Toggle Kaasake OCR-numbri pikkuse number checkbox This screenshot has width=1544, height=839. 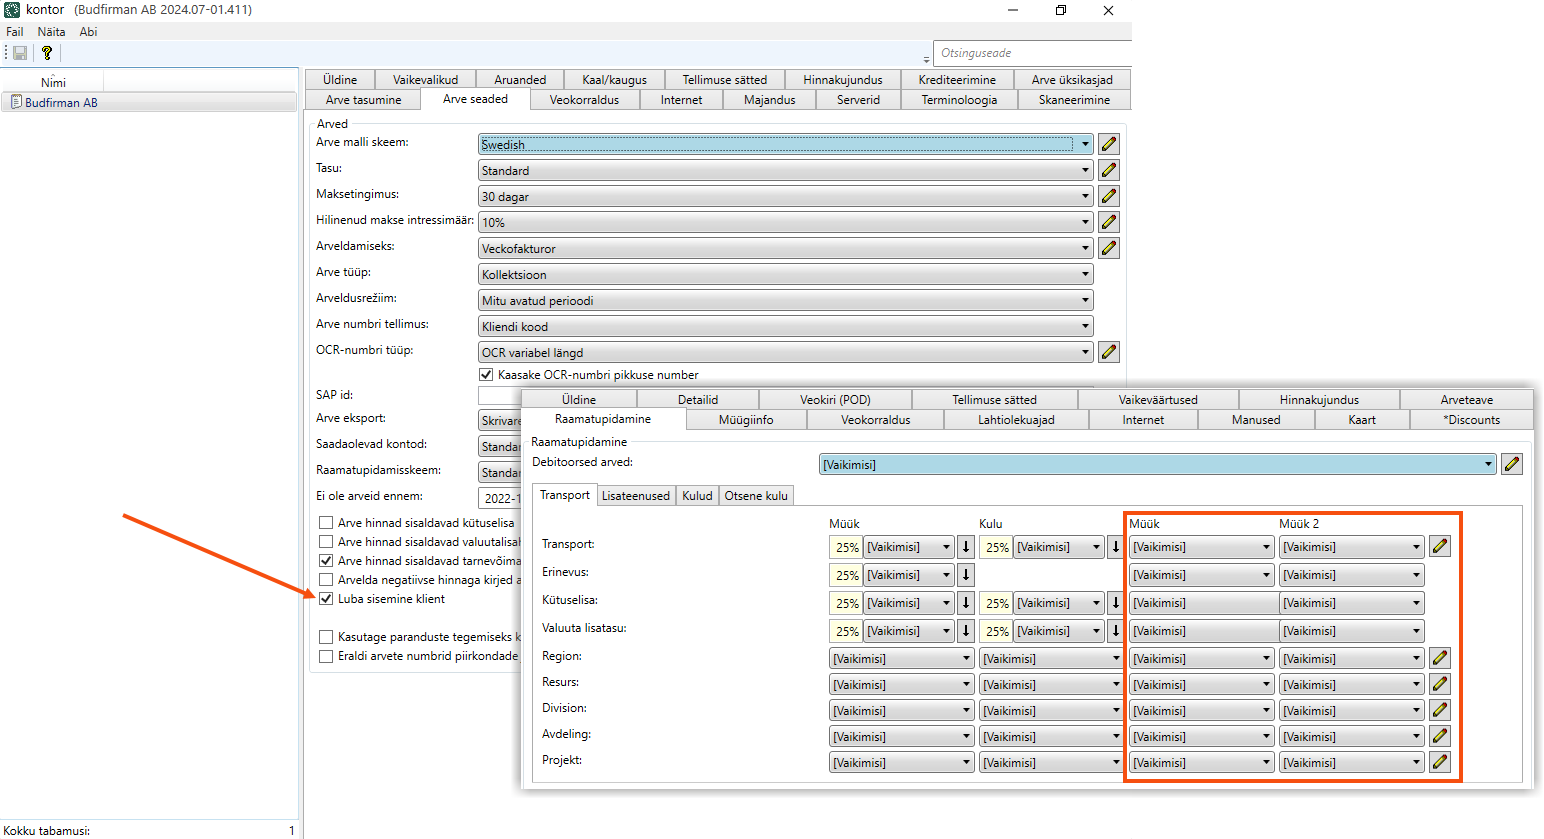click(487, 375)
